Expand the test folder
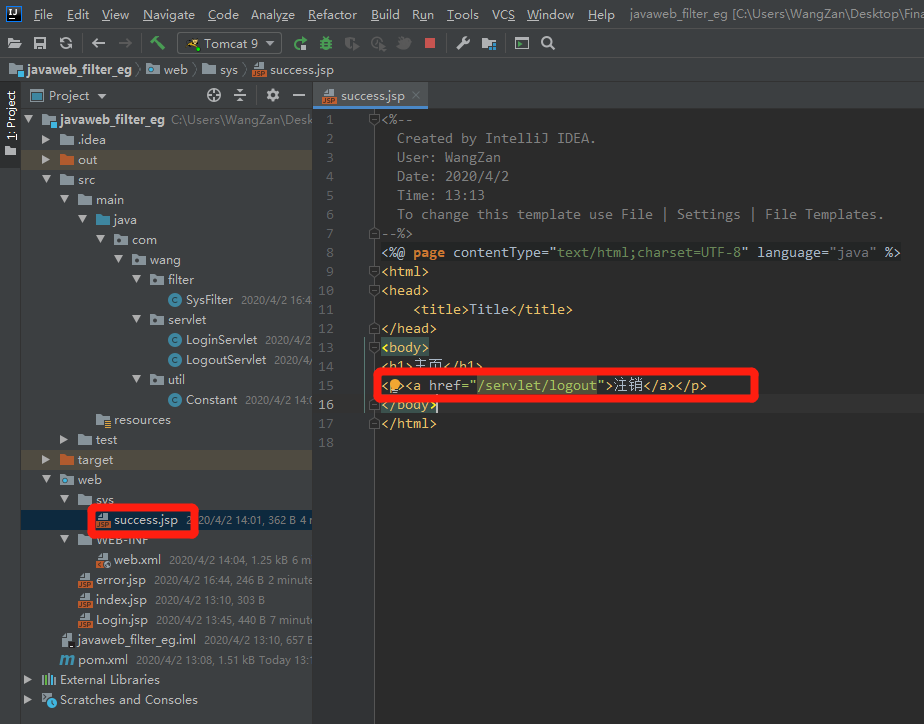 64,439
